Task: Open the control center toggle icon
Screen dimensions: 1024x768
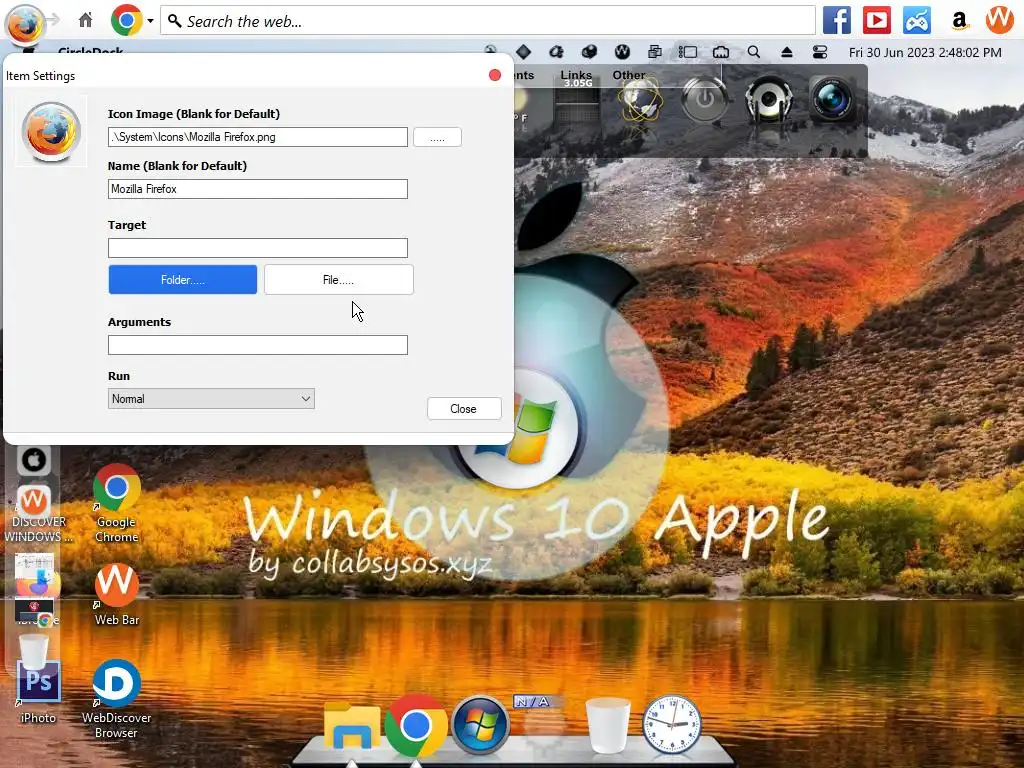Action: 820,52
